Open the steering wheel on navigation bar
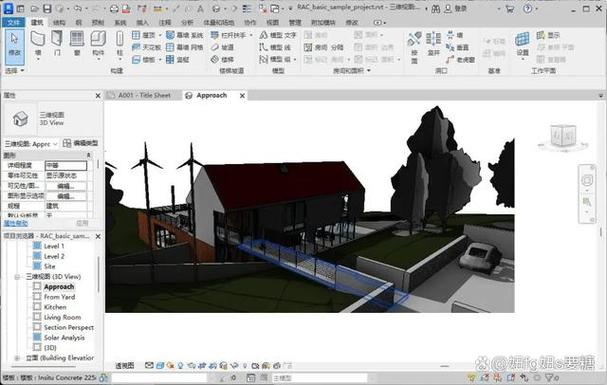Viewport: 607px width, 385px height. [x=587, y=180]
